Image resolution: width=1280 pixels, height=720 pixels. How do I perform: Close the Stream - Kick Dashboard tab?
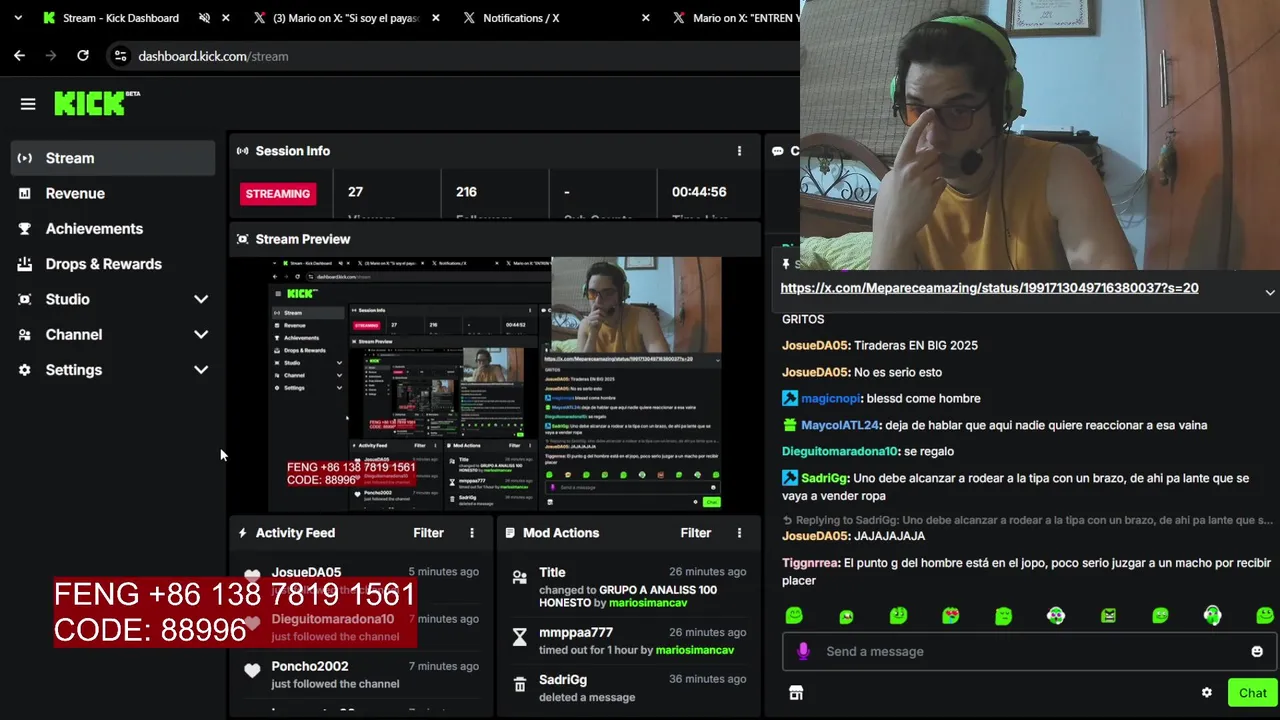226,18
